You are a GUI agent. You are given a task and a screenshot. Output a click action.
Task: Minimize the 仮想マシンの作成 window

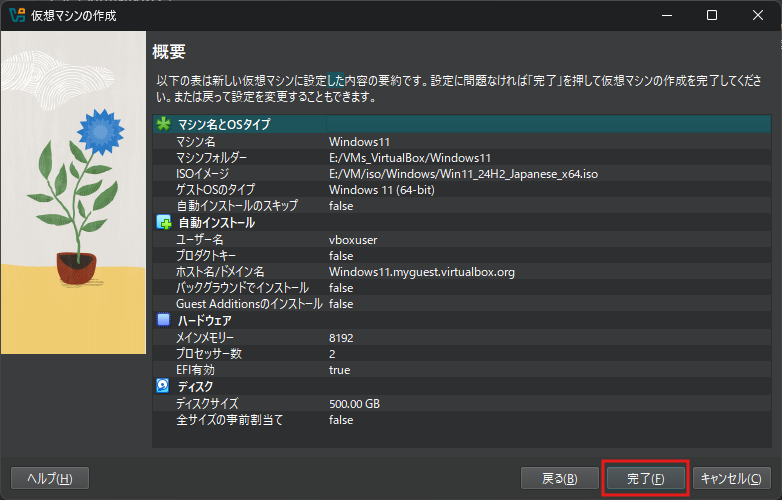(x=667, y=15)
